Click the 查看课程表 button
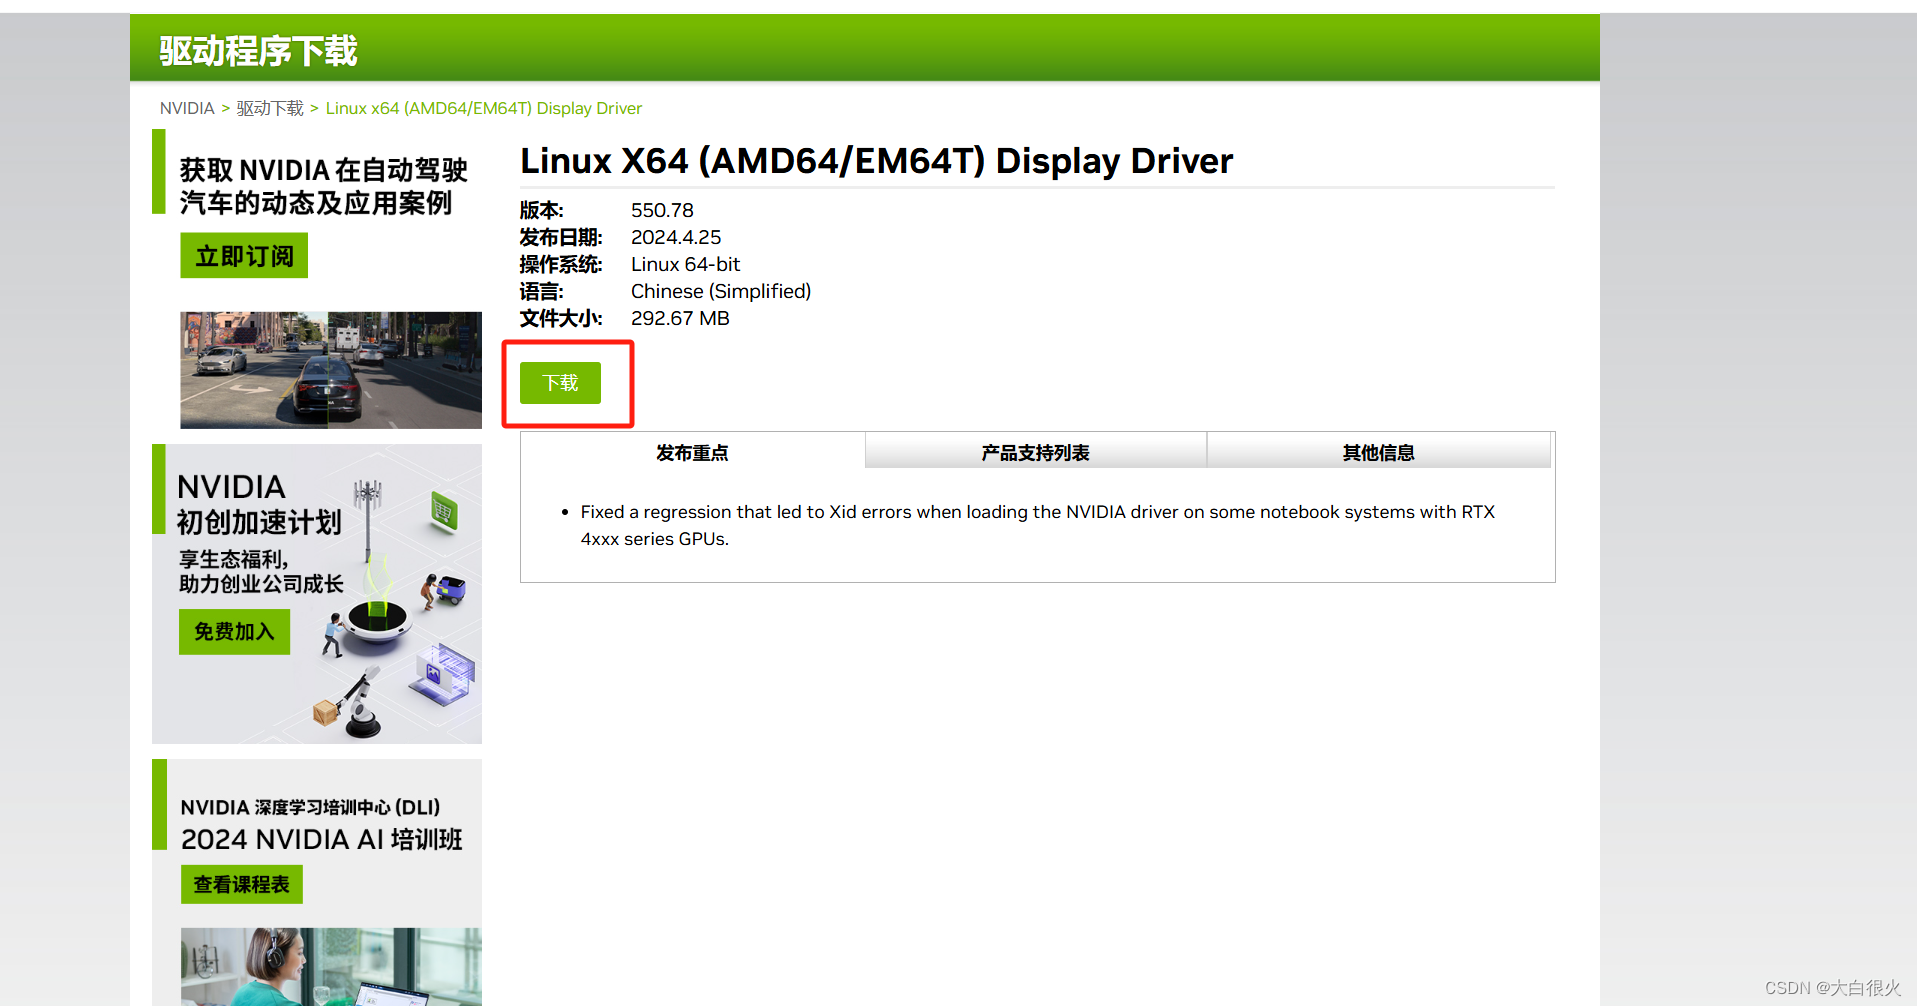 pyautogui.click(x=241, y=884)
